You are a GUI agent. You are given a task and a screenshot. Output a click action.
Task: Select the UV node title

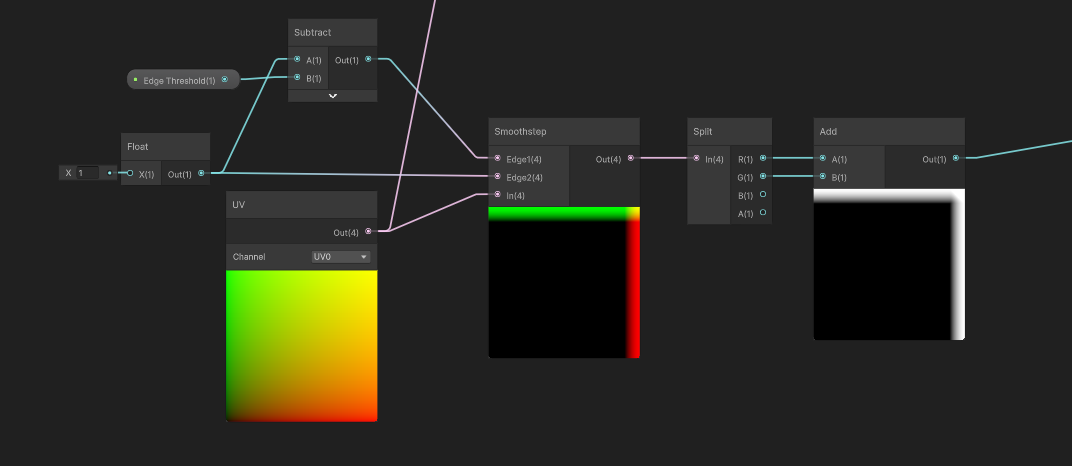click(239, 204)
